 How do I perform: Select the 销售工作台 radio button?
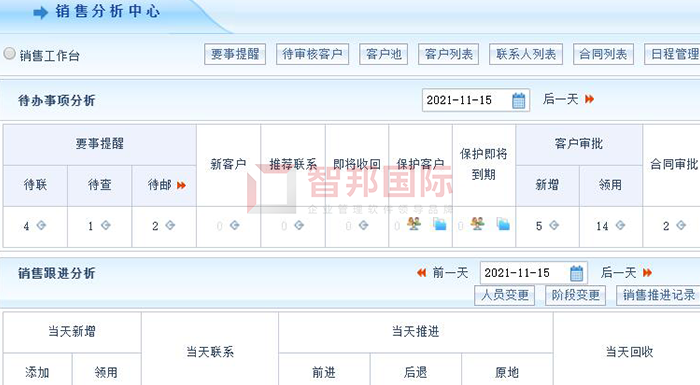coord(9,54)
